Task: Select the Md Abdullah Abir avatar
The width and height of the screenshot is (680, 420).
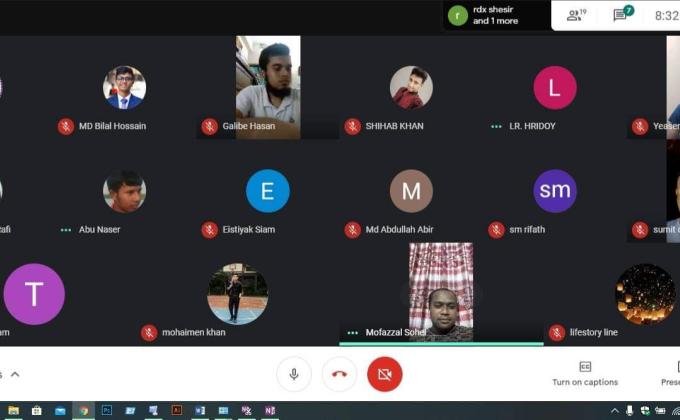Action: (411, 191)
